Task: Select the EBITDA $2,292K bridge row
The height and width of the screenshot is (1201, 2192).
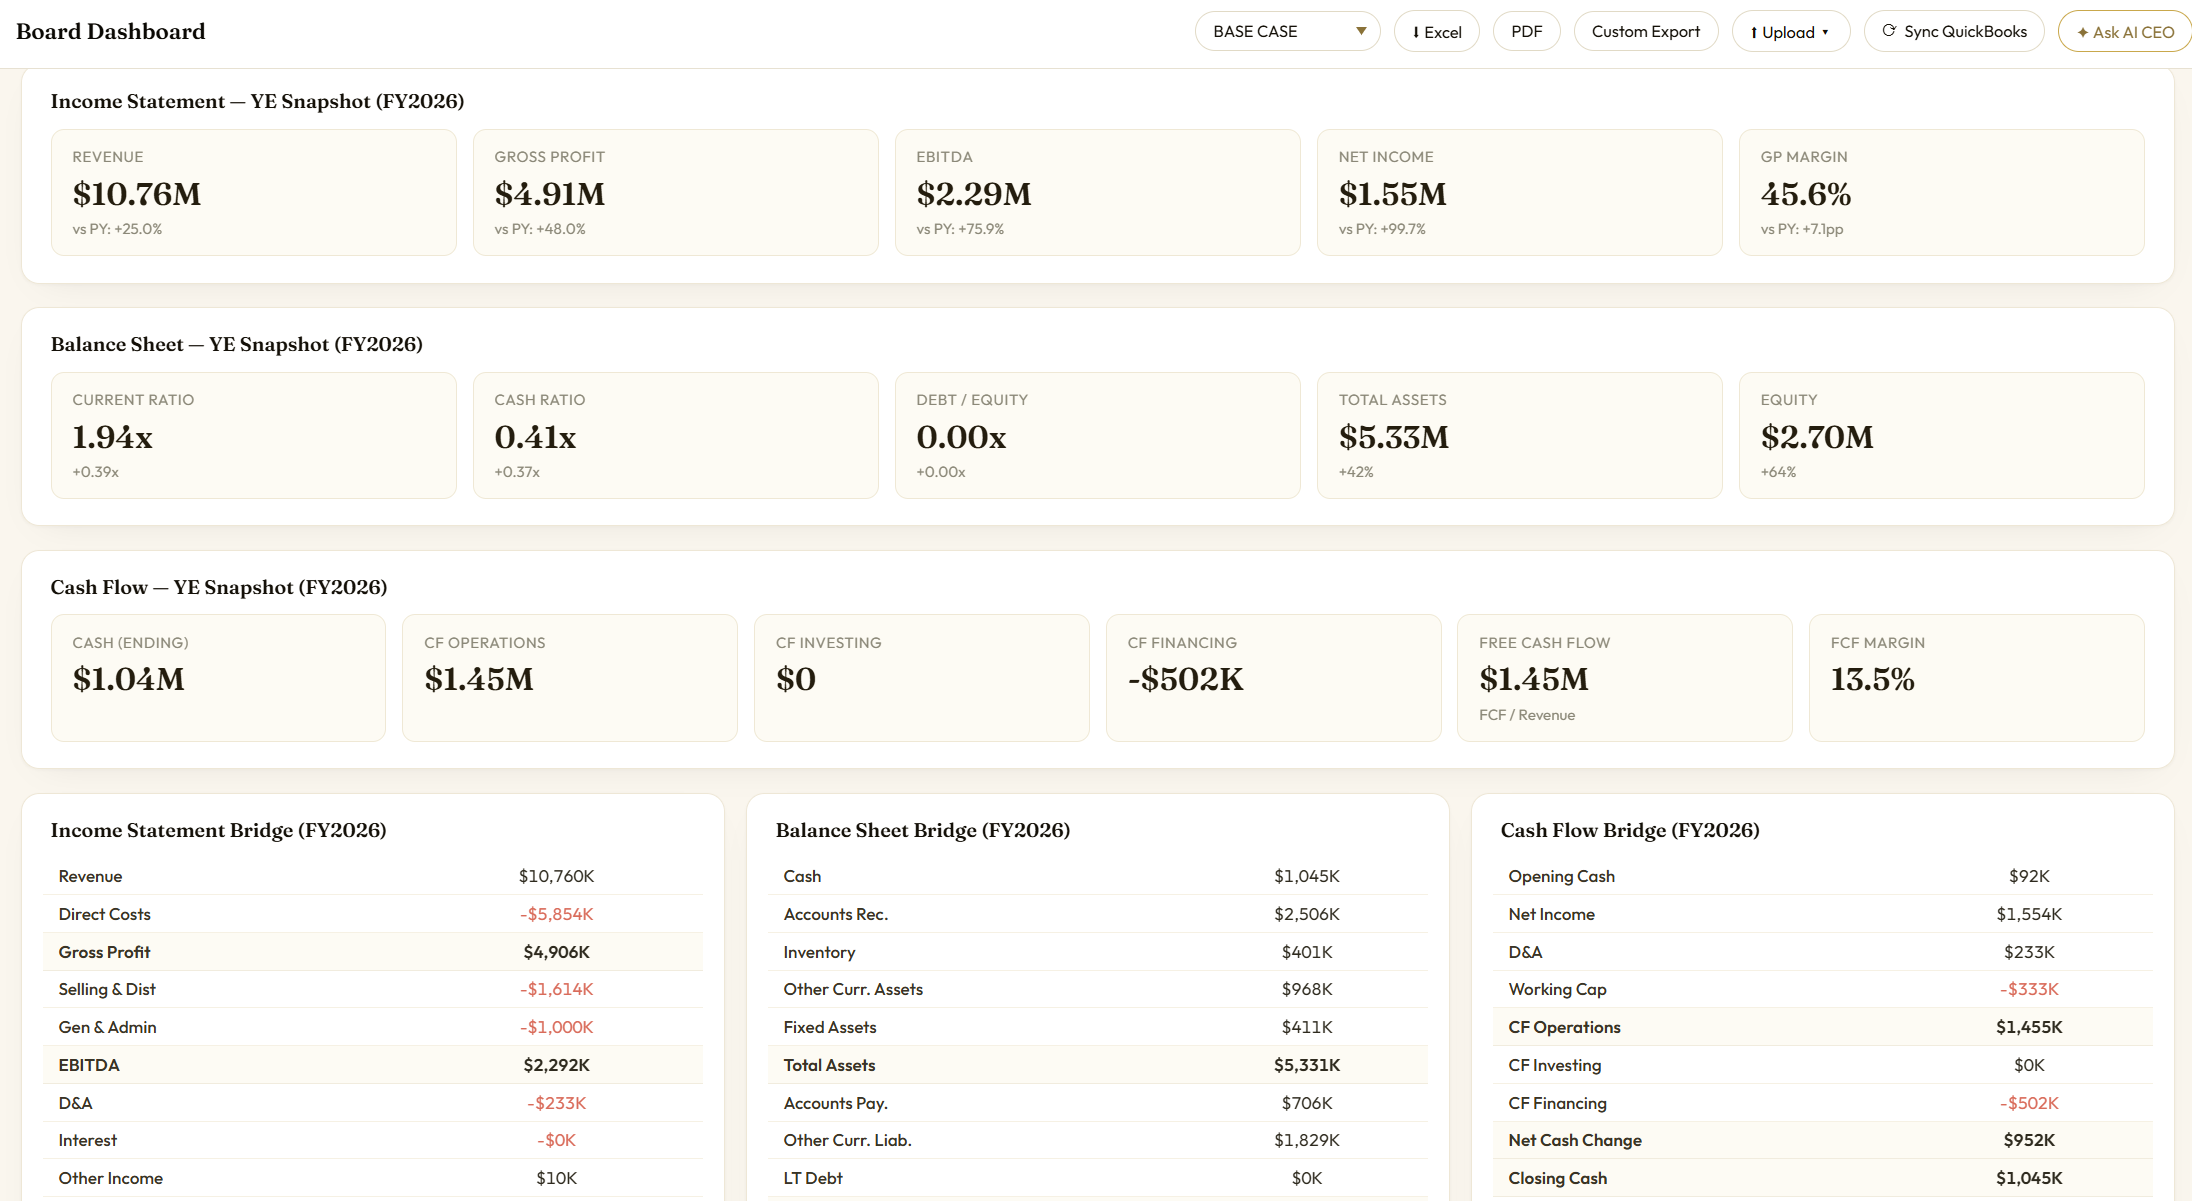Action: (x=373, y=1065)
